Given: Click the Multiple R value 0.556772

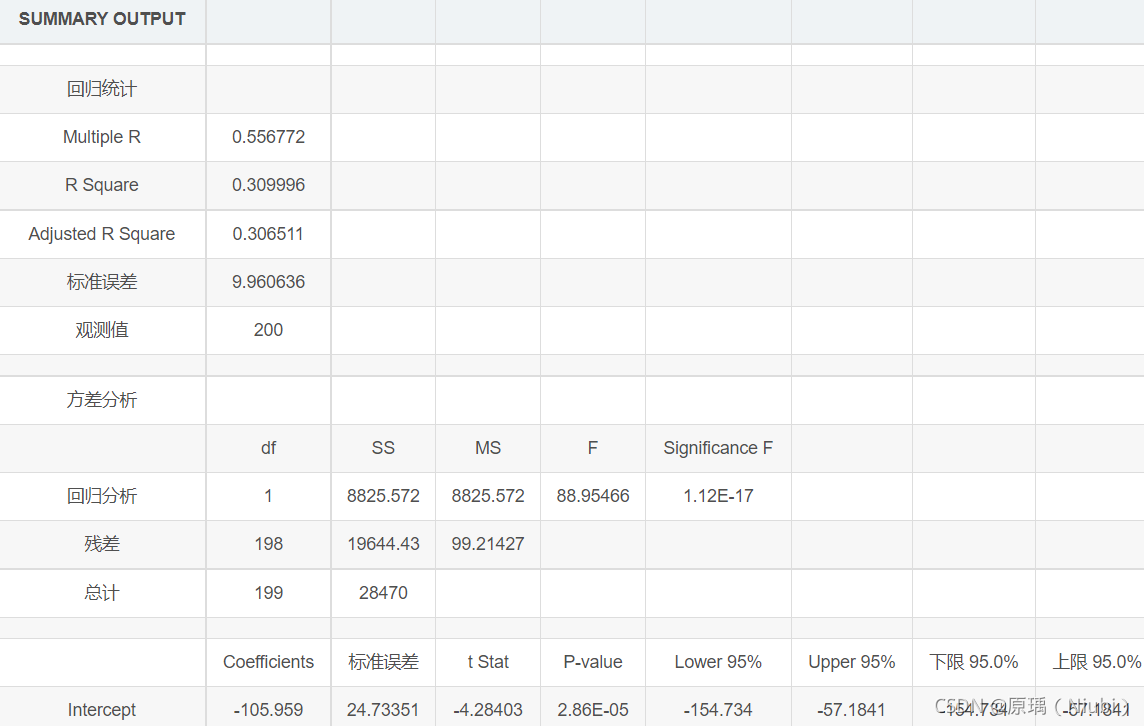Looking at the screenshot, I should click(268, 137).
